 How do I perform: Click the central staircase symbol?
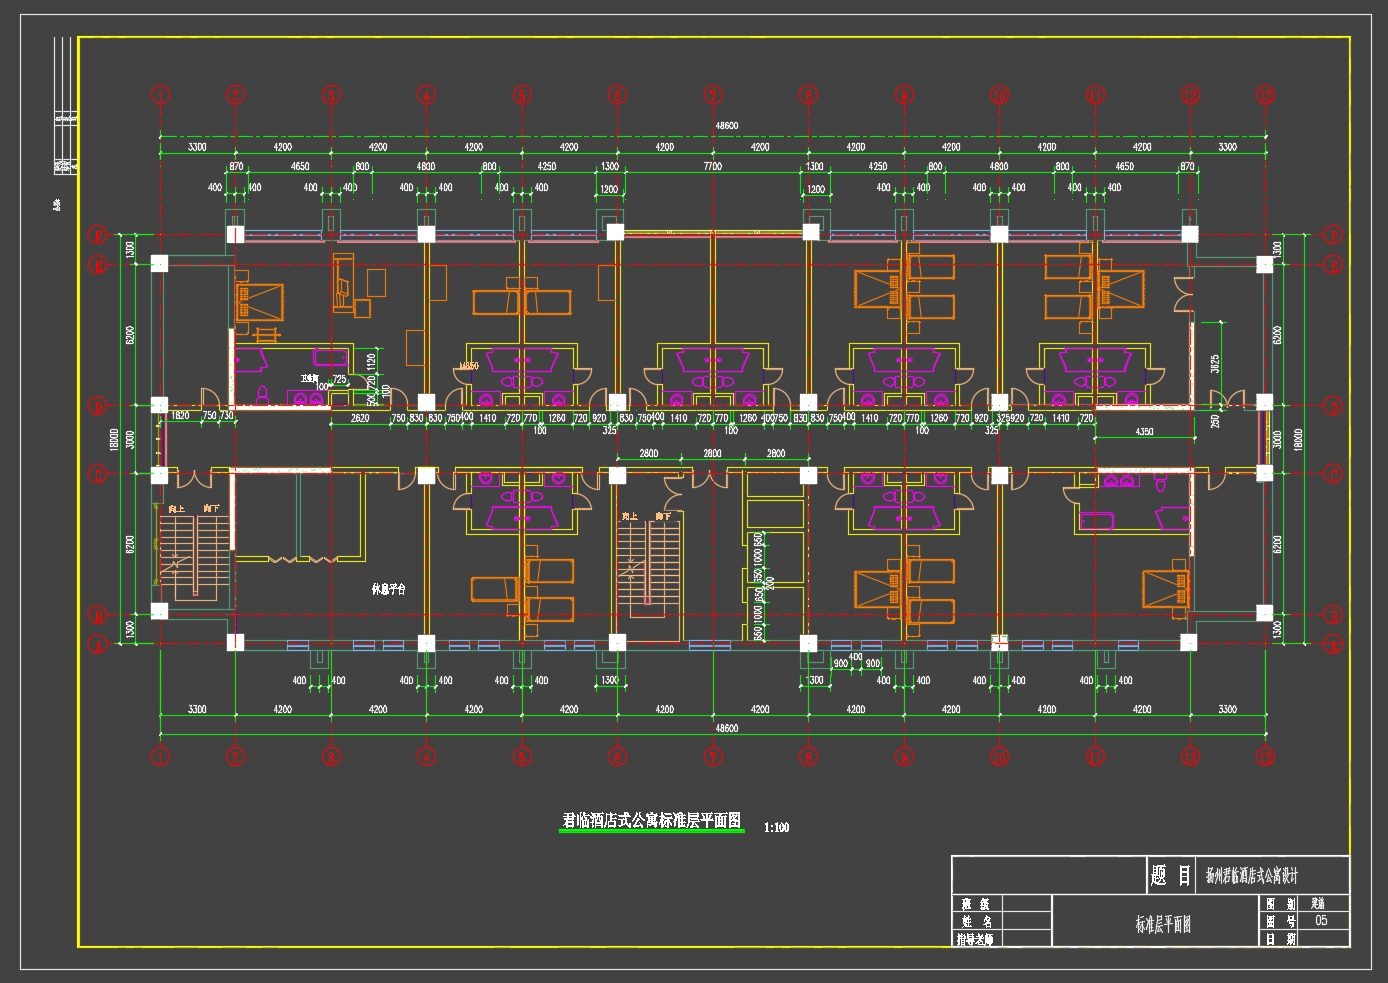647,567
